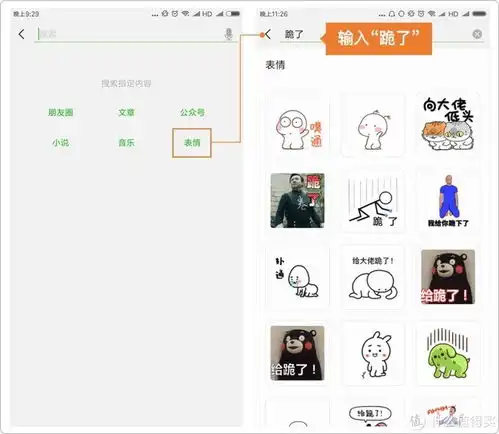The image size is (499, 434).
Task: Clear the 跪了 search text
Action: (x=477, y=34)
